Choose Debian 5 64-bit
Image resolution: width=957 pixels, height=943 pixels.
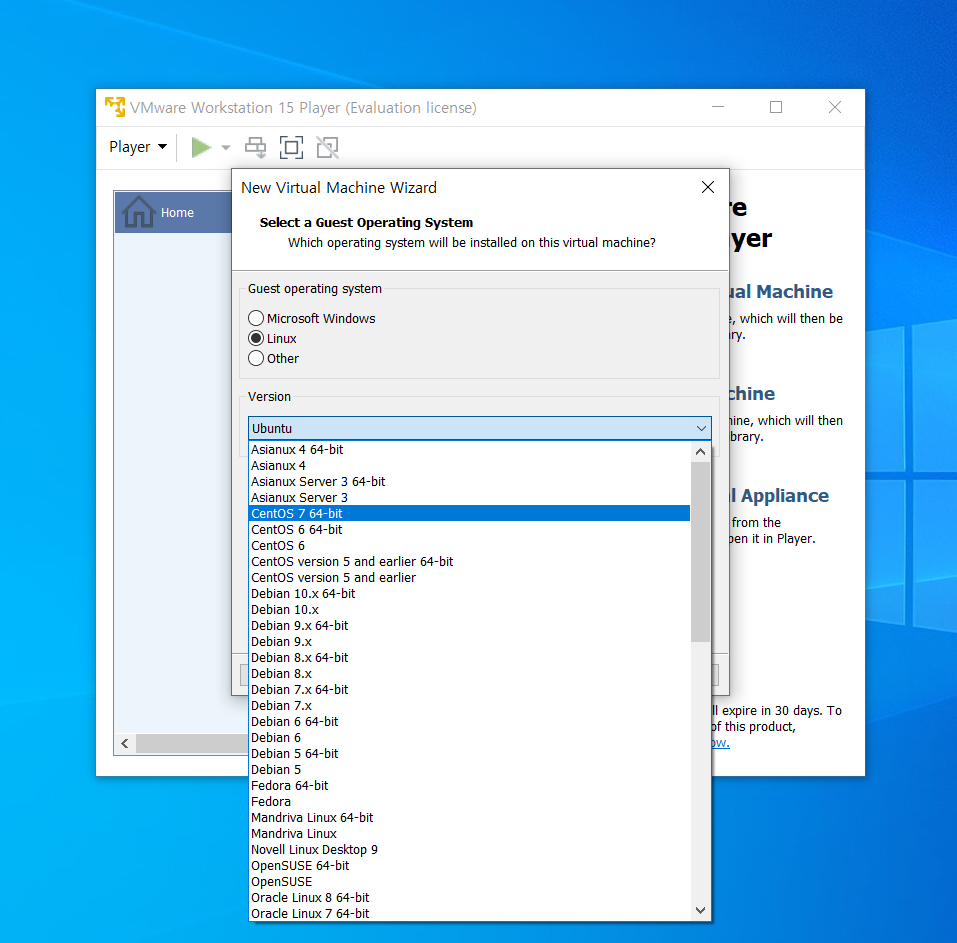click(x=470, y=754)
